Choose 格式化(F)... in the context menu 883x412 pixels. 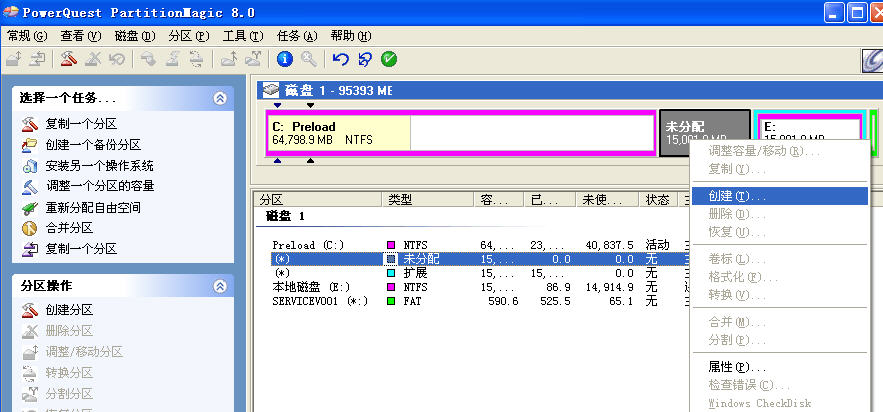coord(779,277)
